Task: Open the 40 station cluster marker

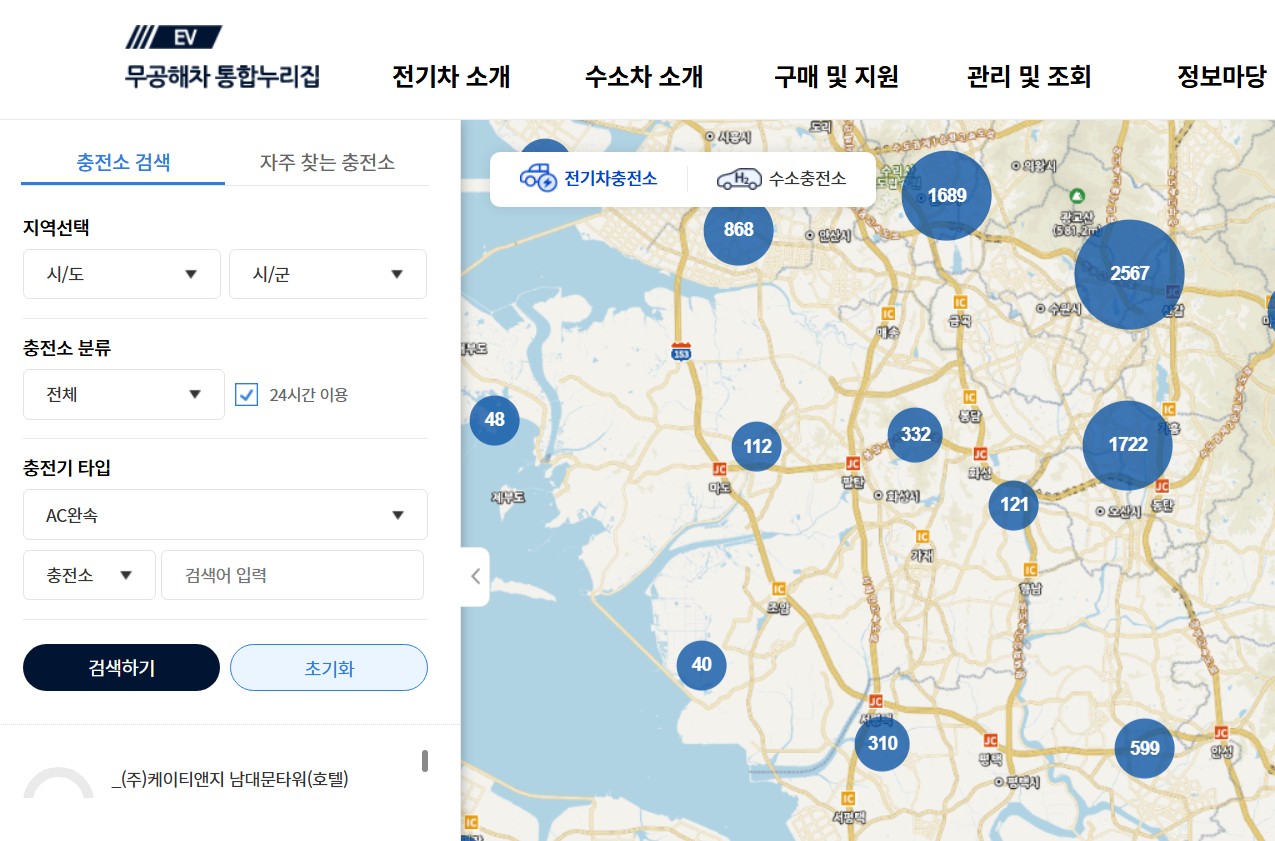Action: tap(701, 664)
